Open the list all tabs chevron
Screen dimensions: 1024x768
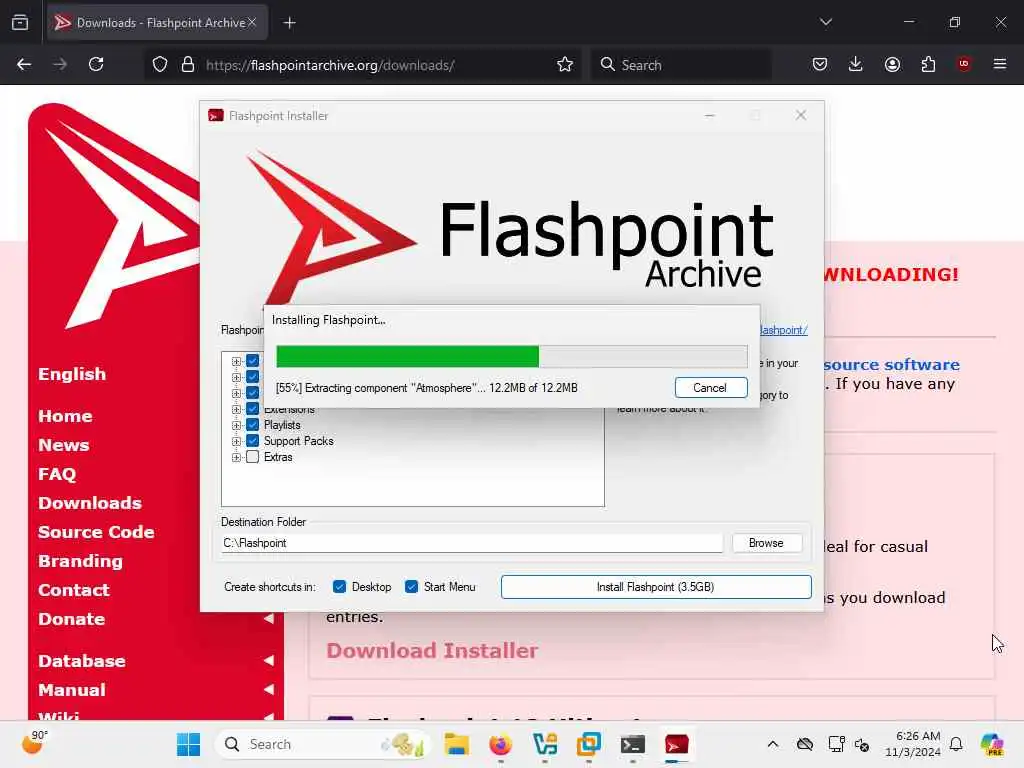(x=825, y=22)
